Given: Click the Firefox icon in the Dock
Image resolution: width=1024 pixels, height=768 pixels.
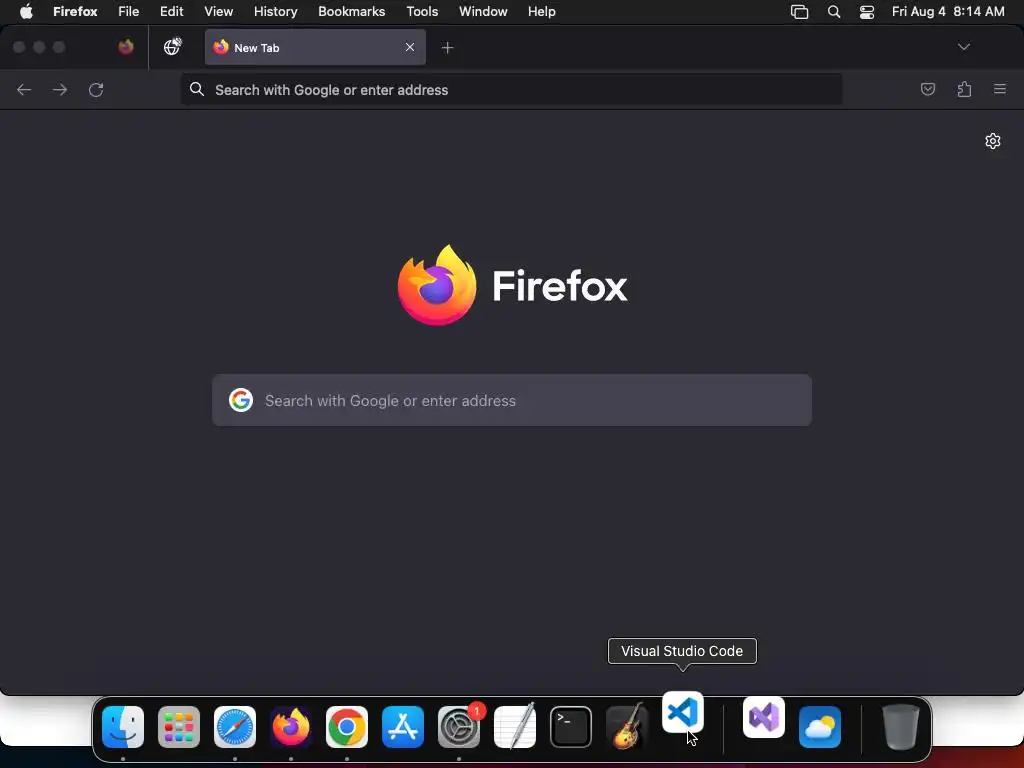Looking at the screenshot, I should 291,727.
